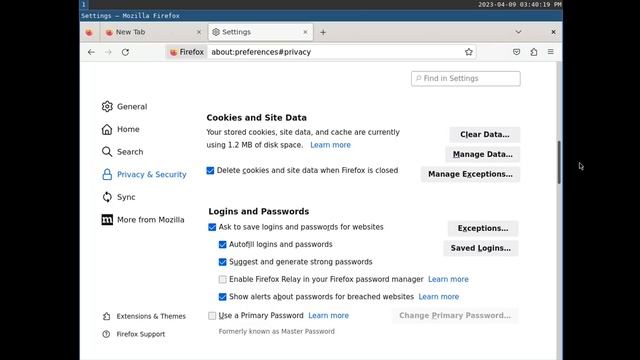The width and height of the screenshot is (640, 360).
Task: Open the Extensions puzzle icon
Action: click(533, 52)
